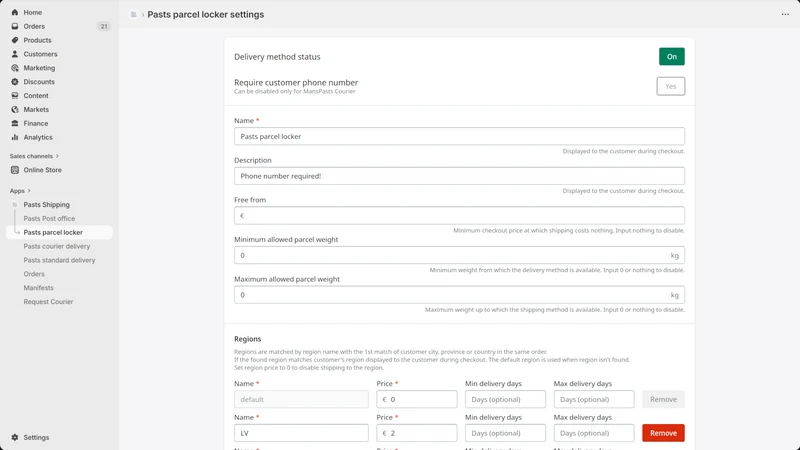Edit Minimum allowed parcel weight field
This screenshot has width=800, height=450.
[x=459, y=255]
